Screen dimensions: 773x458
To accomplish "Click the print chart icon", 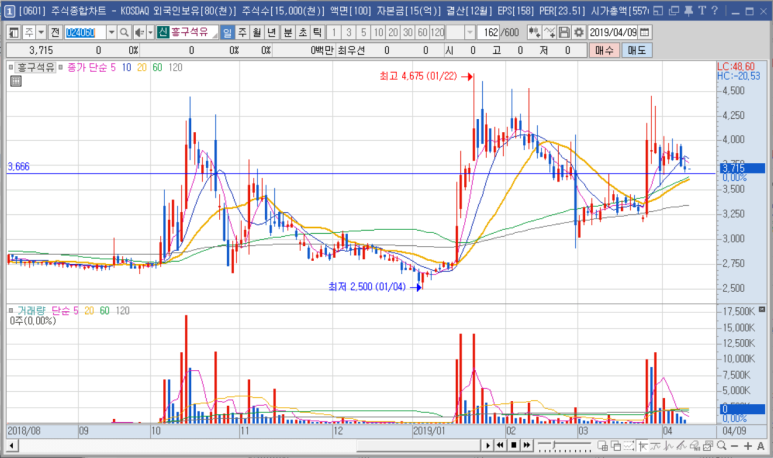I will [x=708, y=446].
